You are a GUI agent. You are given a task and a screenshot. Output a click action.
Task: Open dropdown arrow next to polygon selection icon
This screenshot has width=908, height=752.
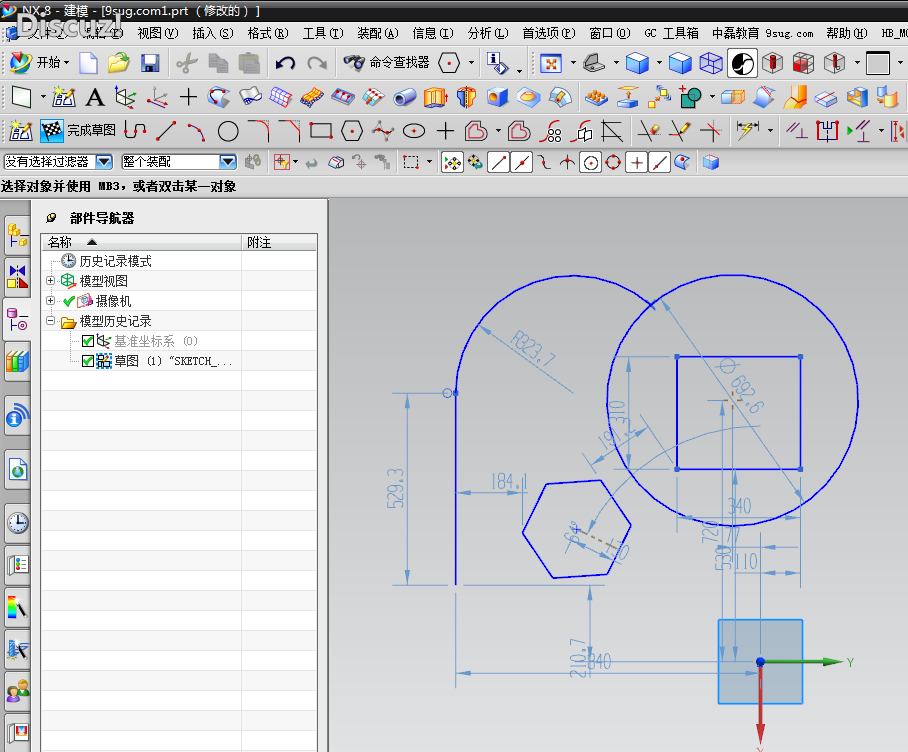coord(471,63)
